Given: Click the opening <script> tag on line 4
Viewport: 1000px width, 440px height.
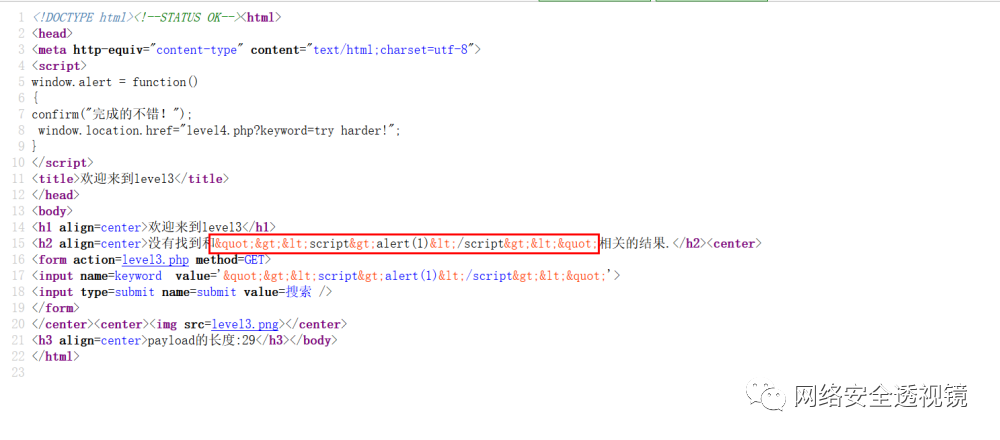Looking at the screenshot, I should [59, 66].
